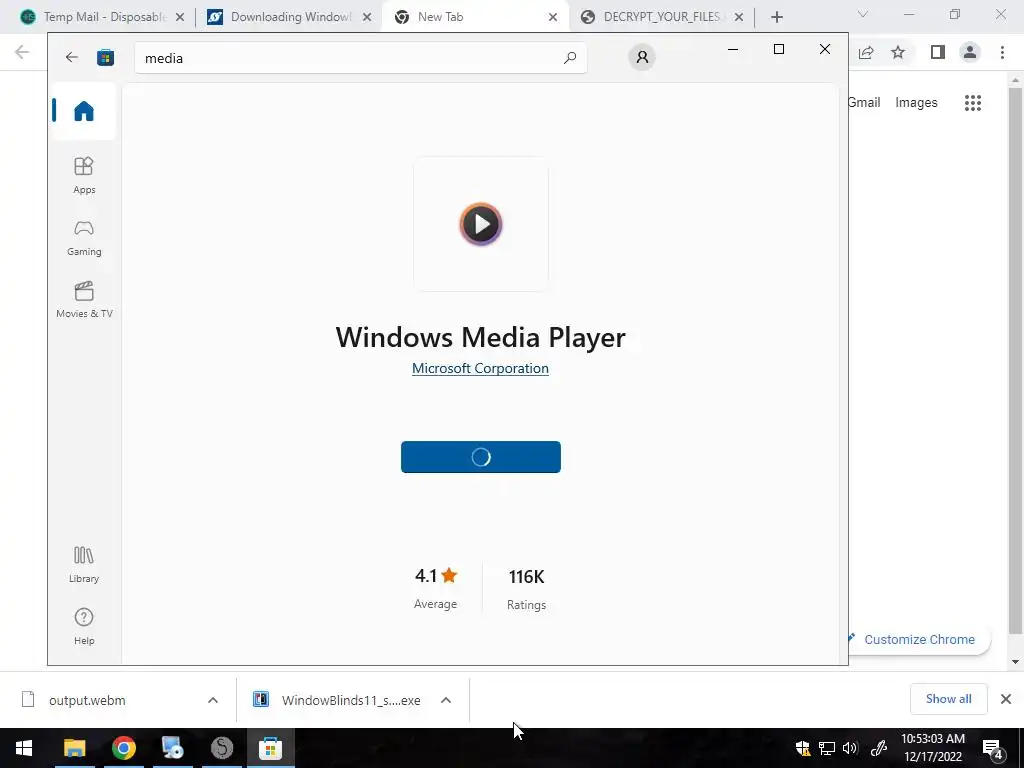Click the Store back arrow
Screen dimensions: 1024x768
click(72, 57)
